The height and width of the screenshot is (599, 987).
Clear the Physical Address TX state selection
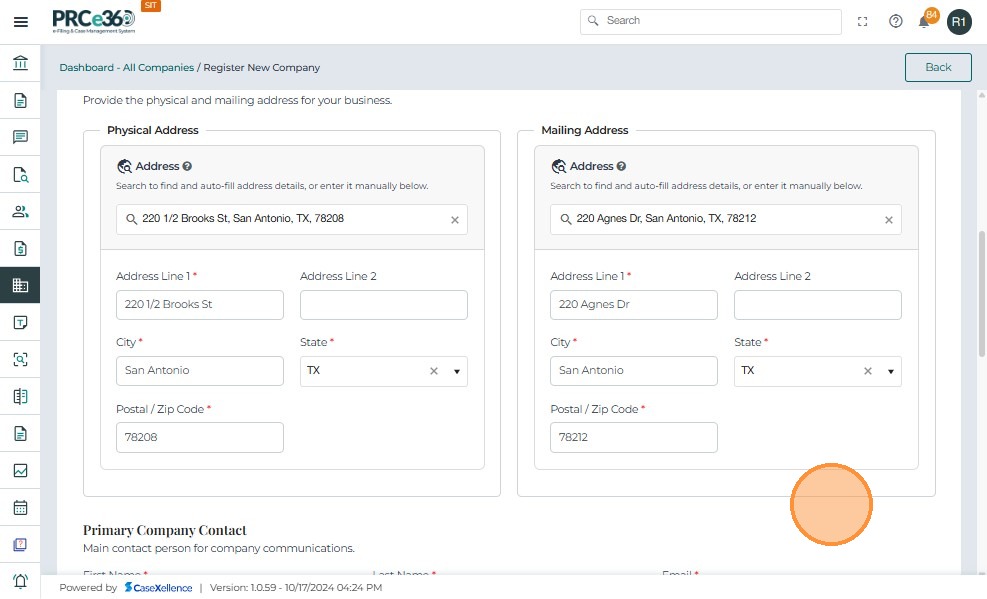(x=434, y=371)
